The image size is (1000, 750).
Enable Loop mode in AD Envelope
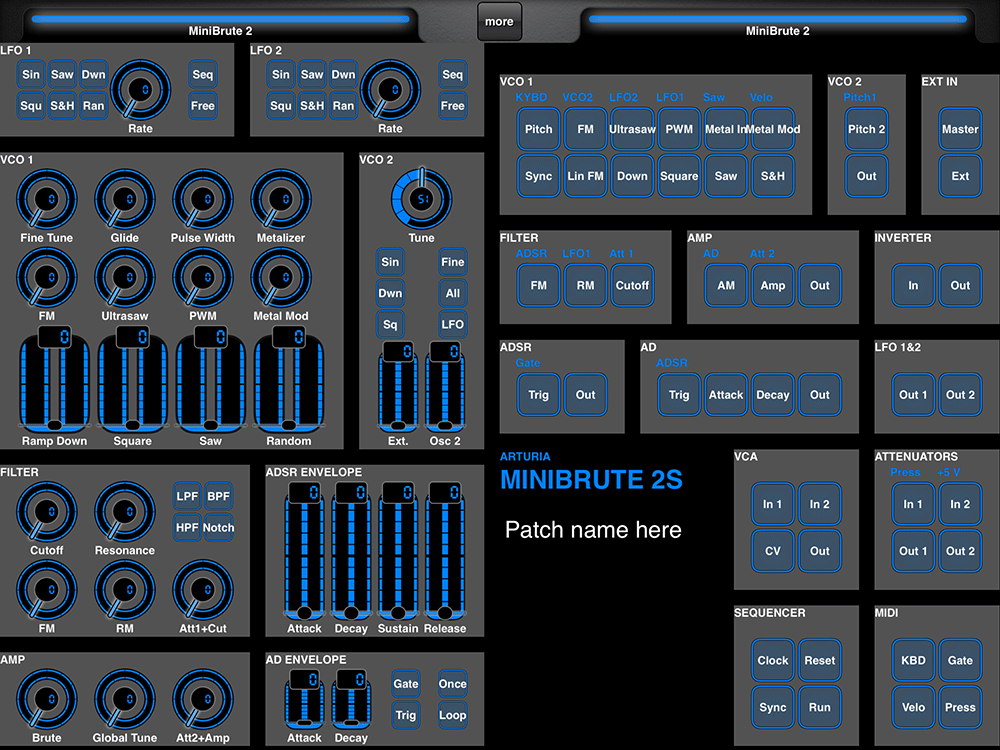coord(452,715)
